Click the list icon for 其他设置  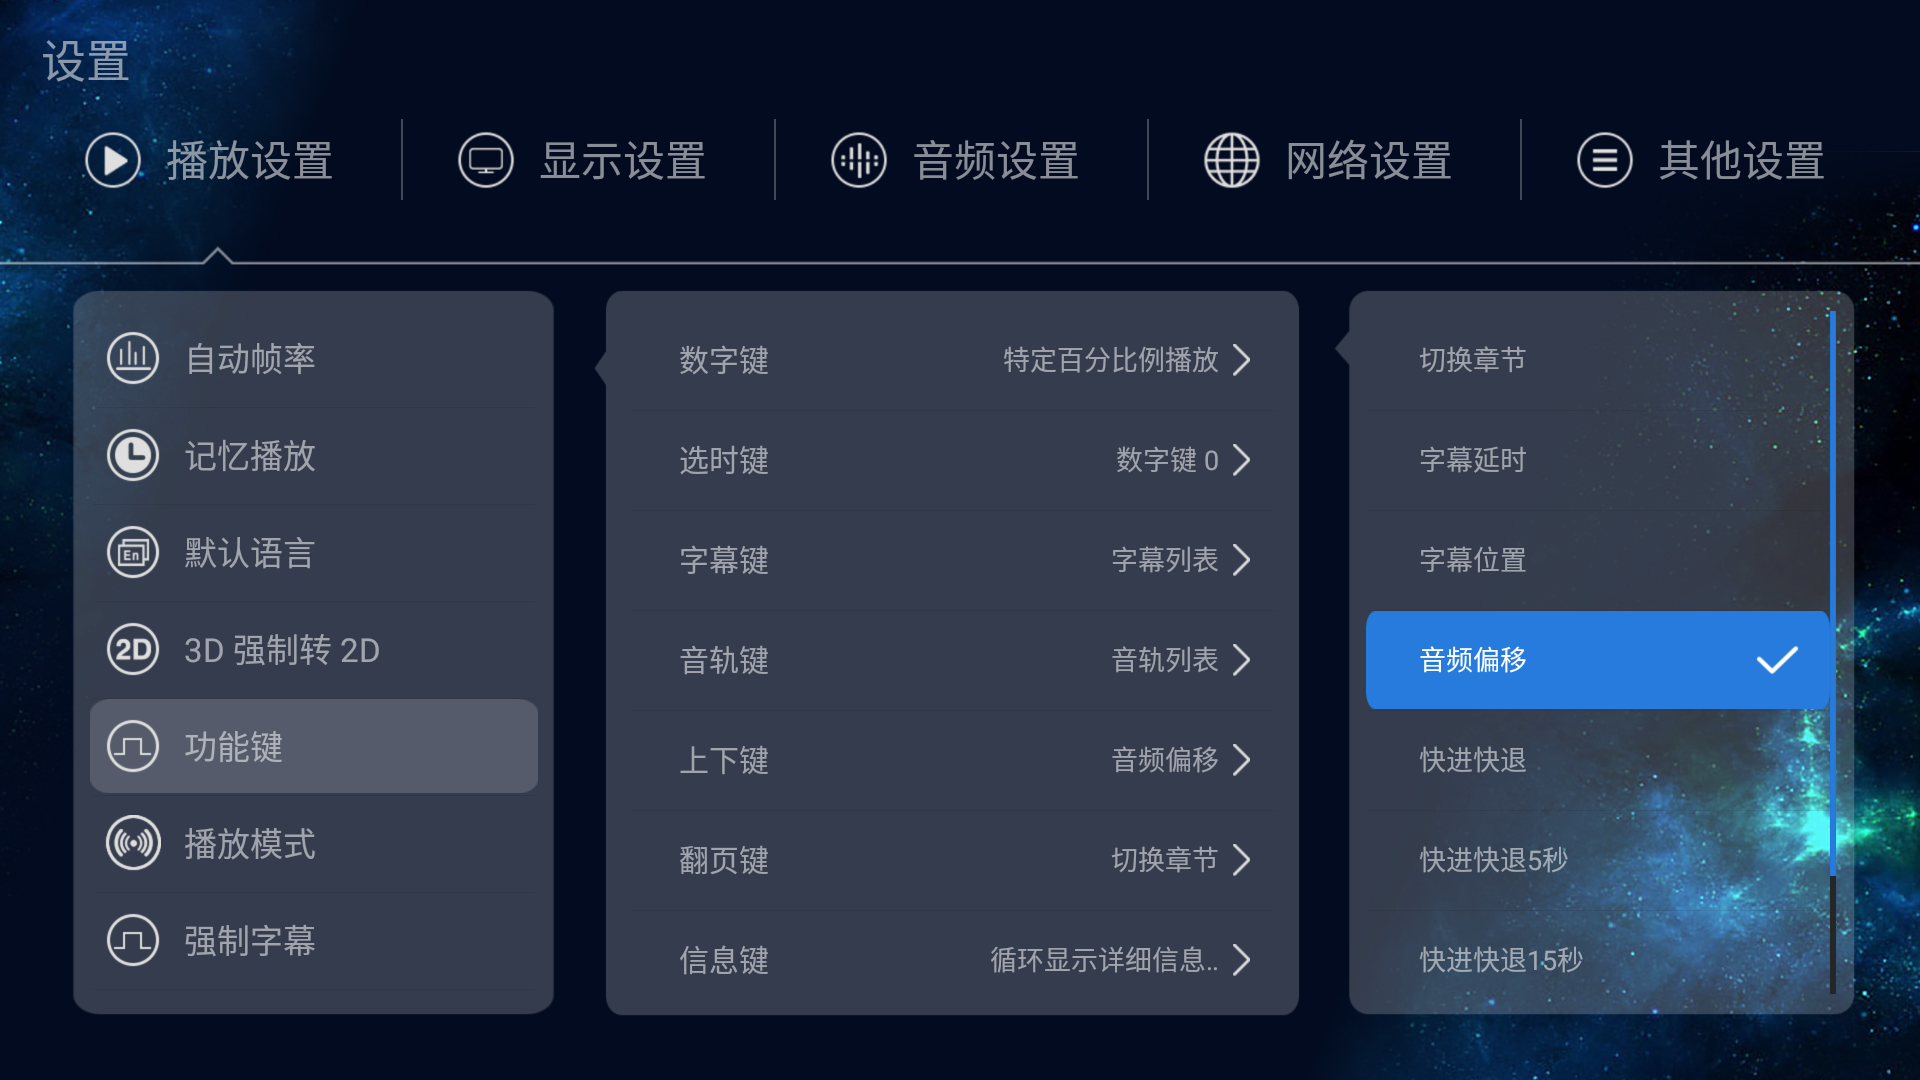point(1605,160)
